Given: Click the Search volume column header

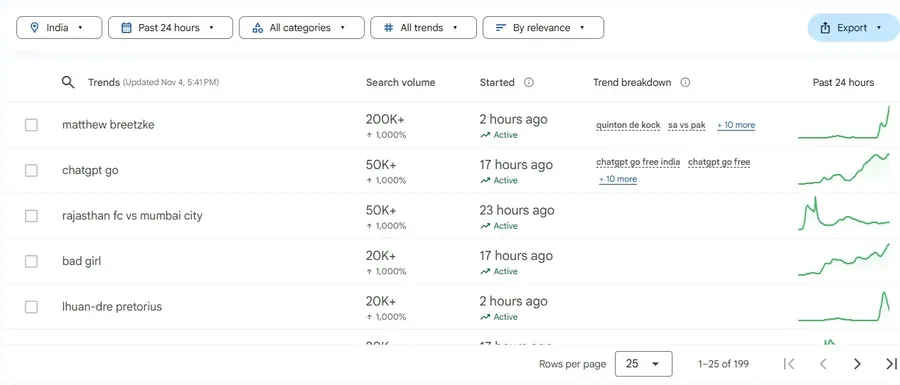Looking at the screenshot, I should pos(401,83).
